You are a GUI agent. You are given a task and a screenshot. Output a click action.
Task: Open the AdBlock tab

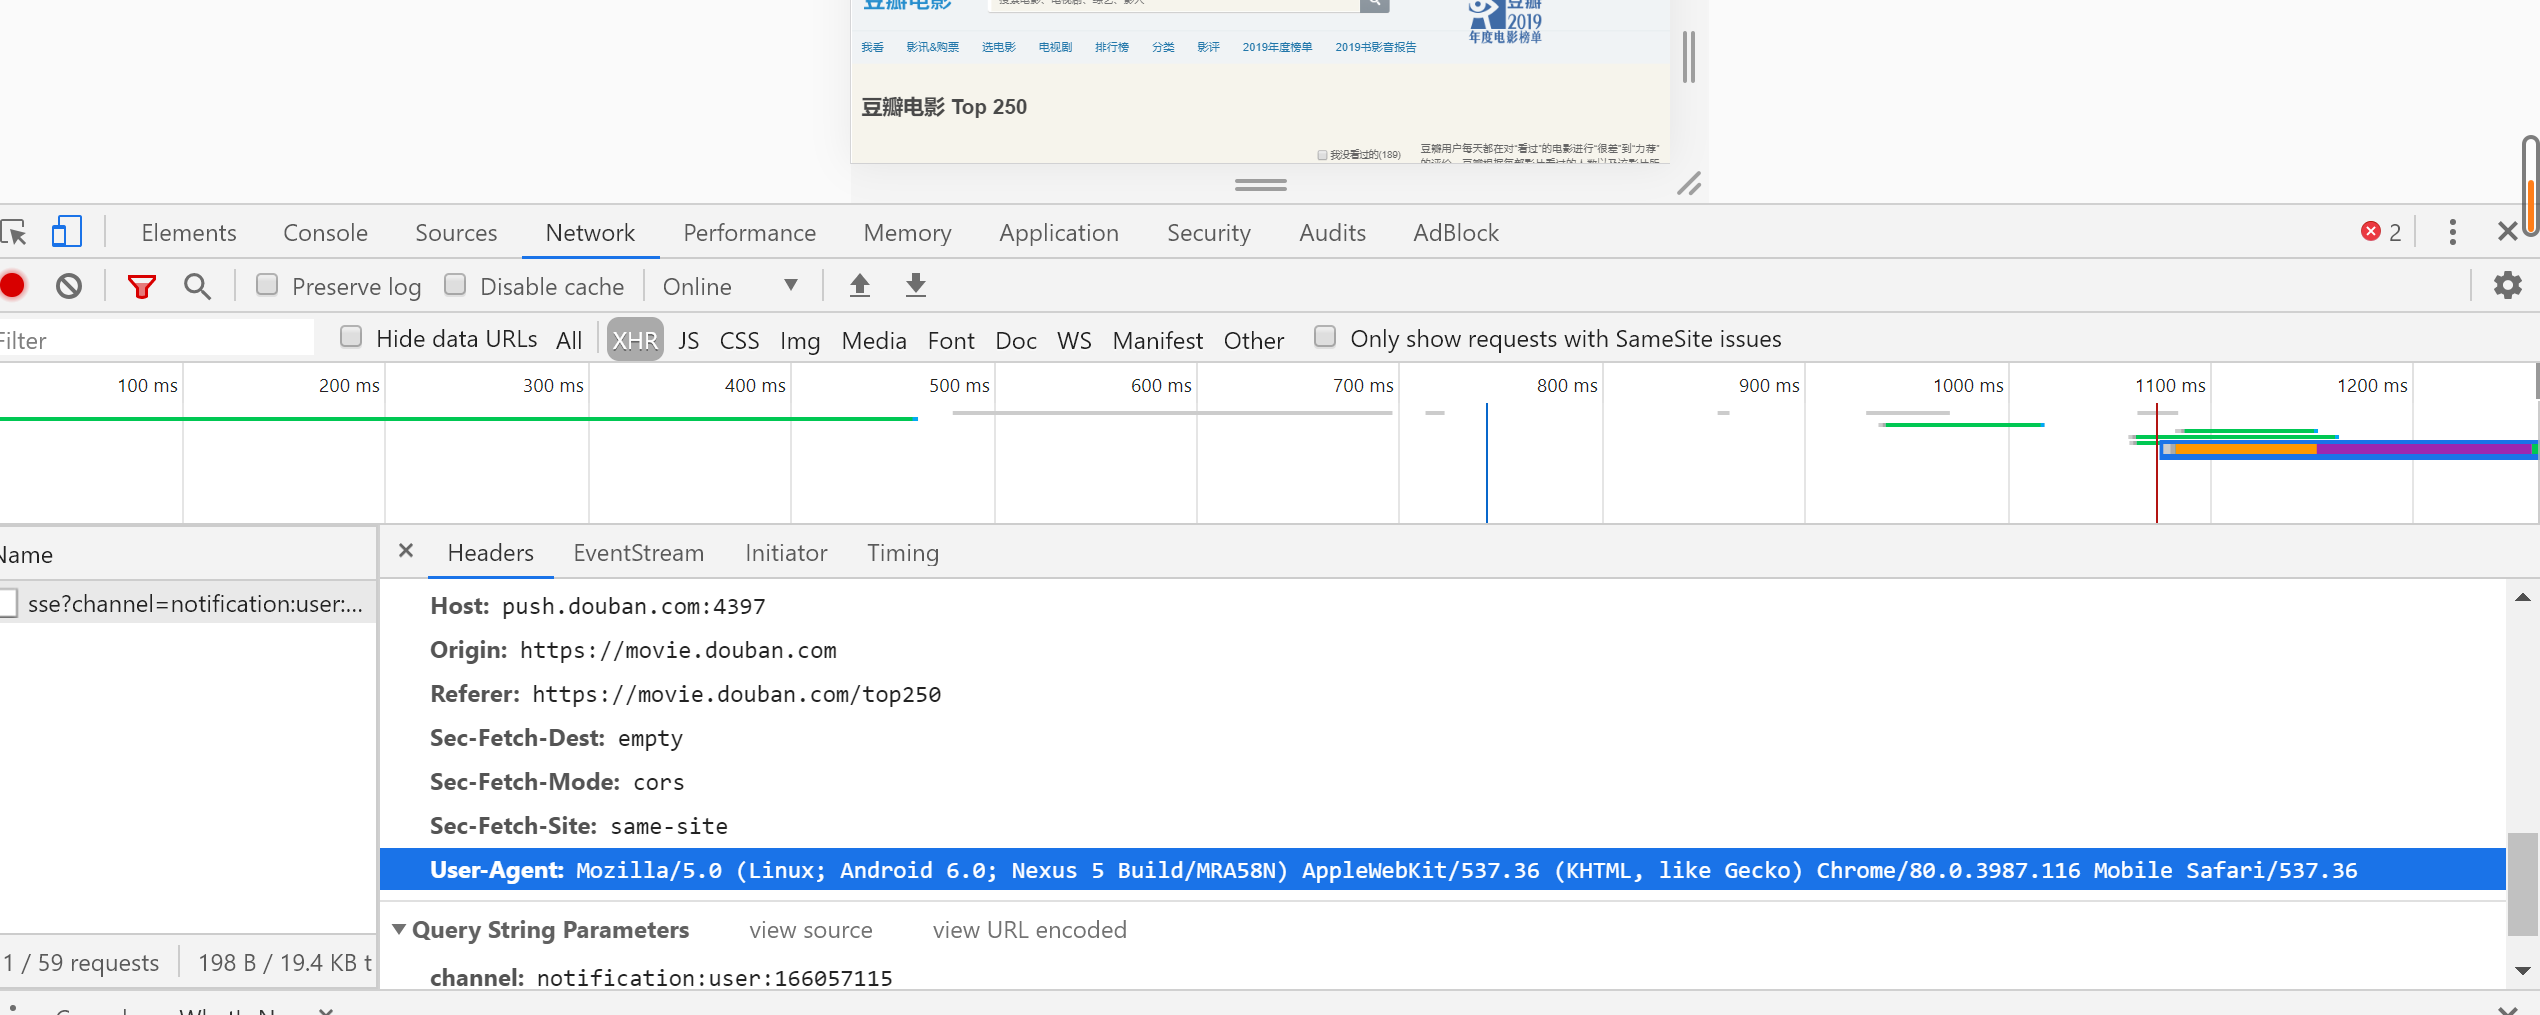pos(1456,233)
